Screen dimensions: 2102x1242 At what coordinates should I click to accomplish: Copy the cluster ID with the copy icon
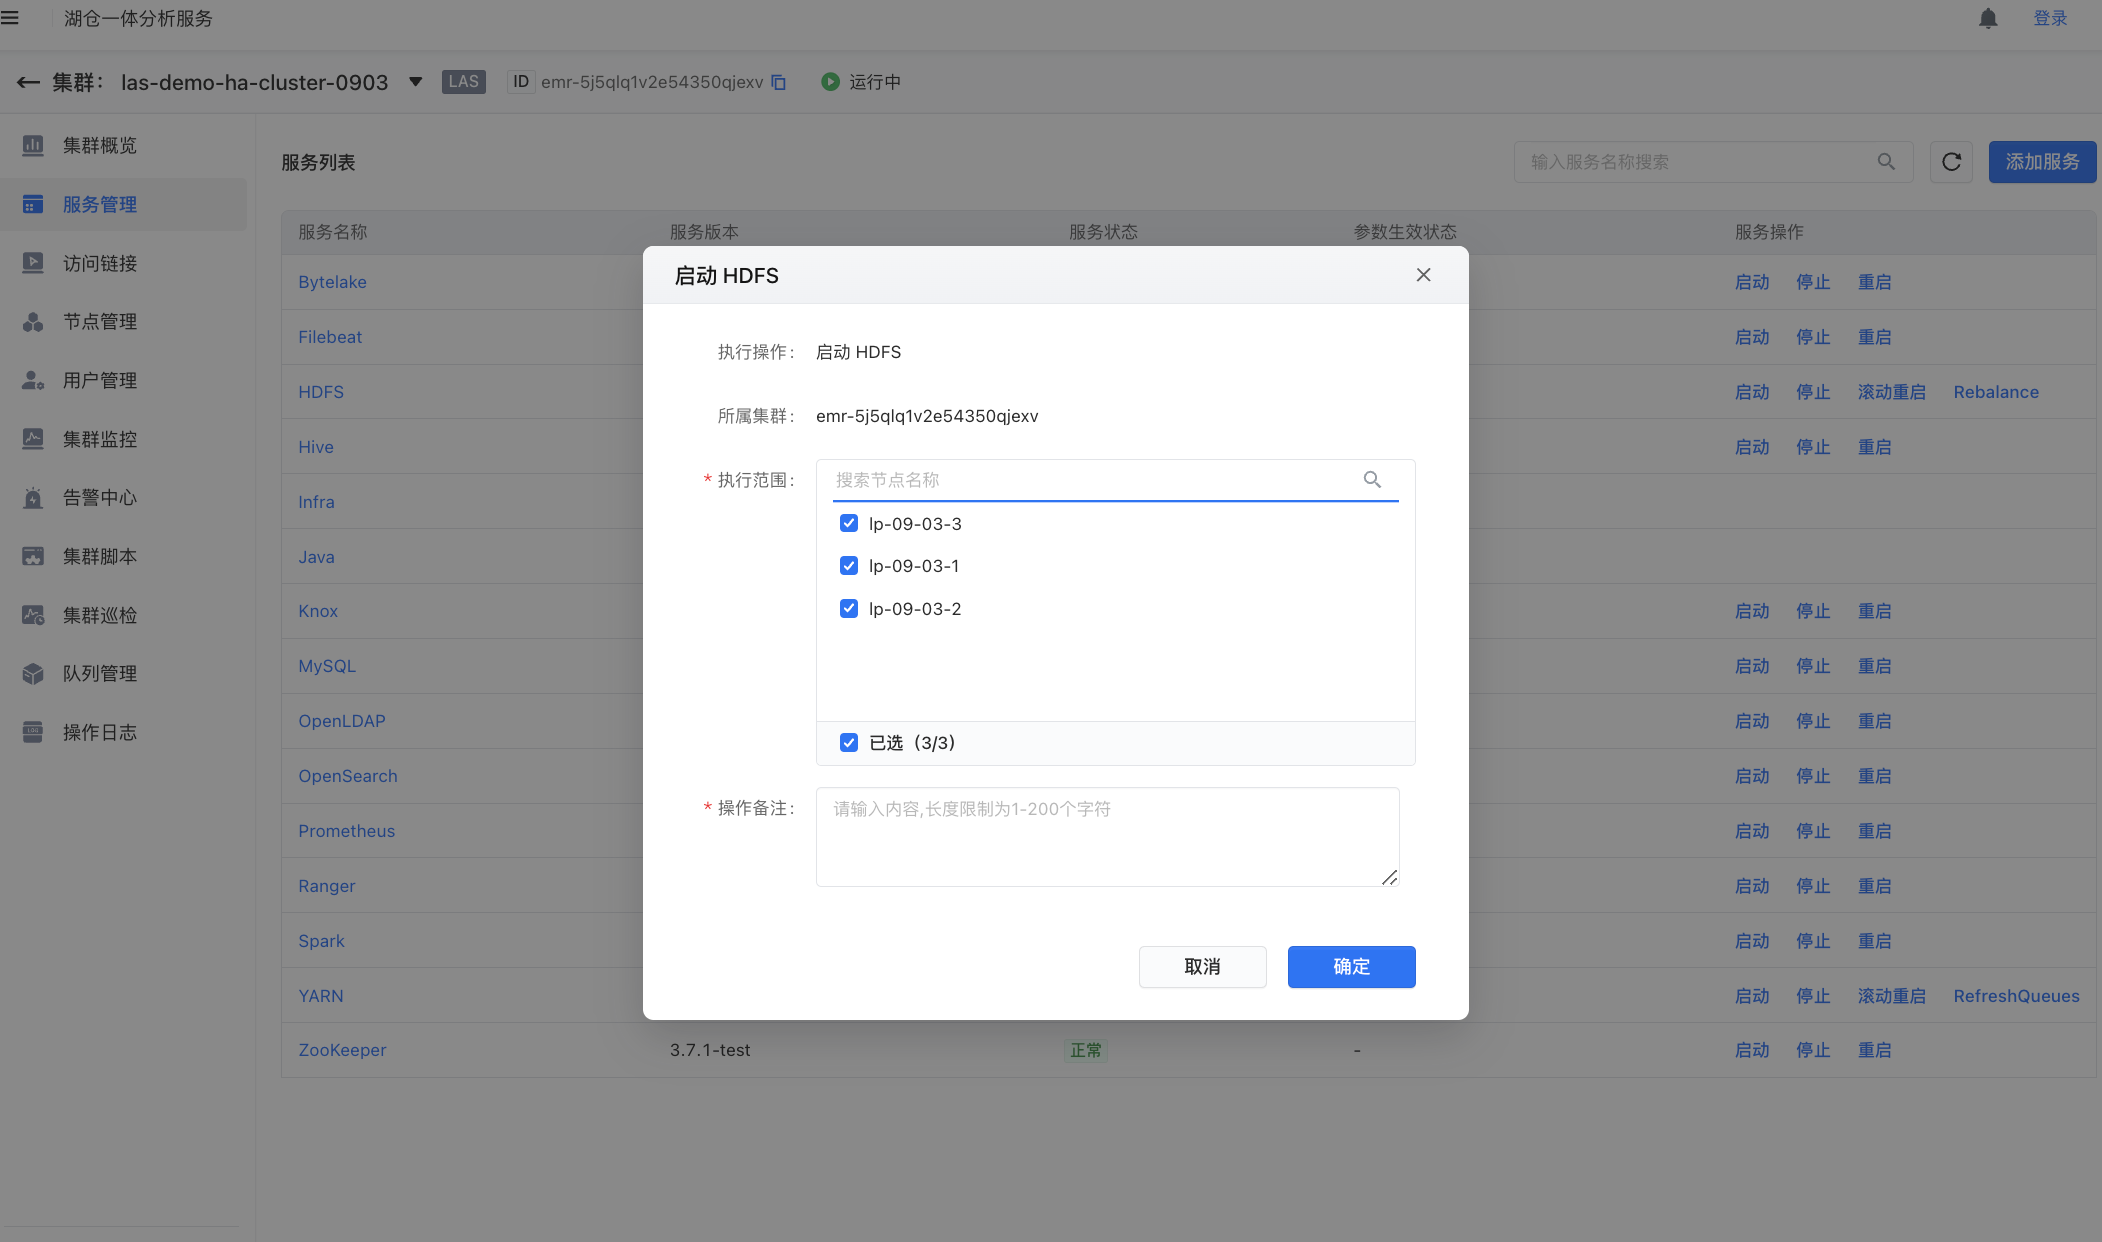[x=779, y=82]
